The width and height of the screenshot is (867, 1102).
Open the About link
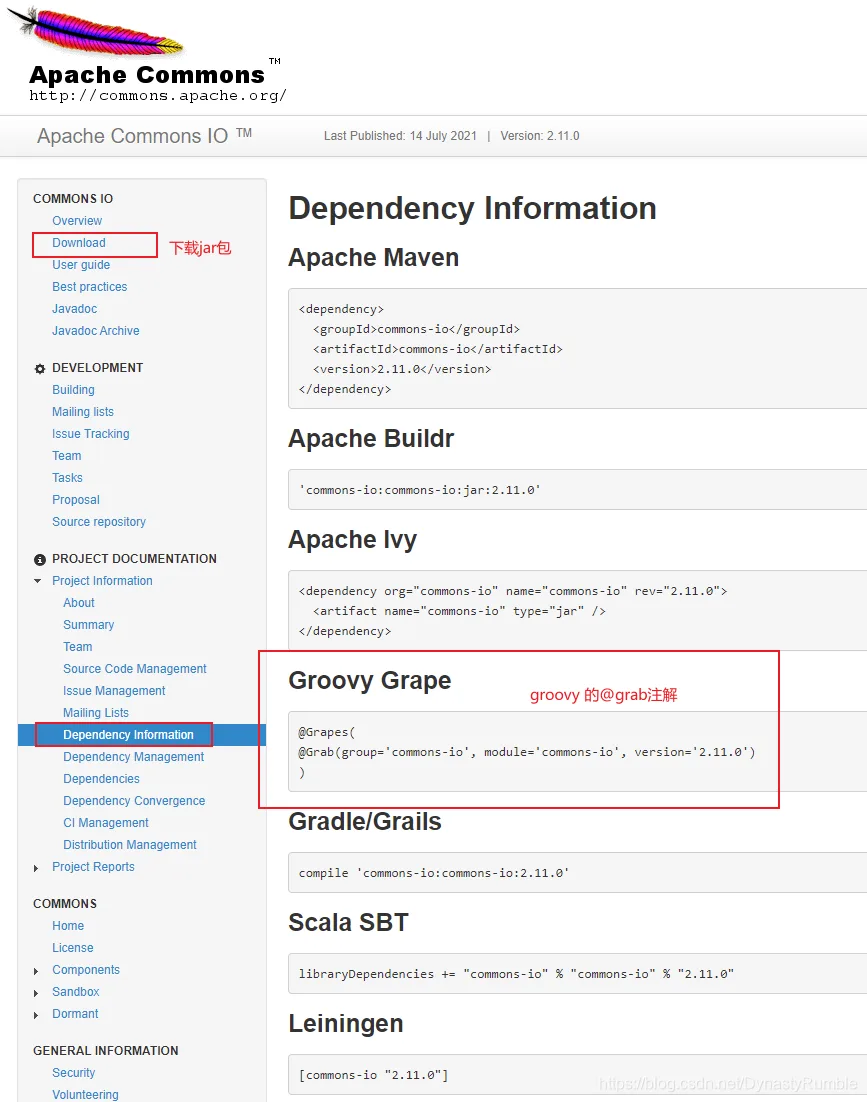(x=79, y=603)
